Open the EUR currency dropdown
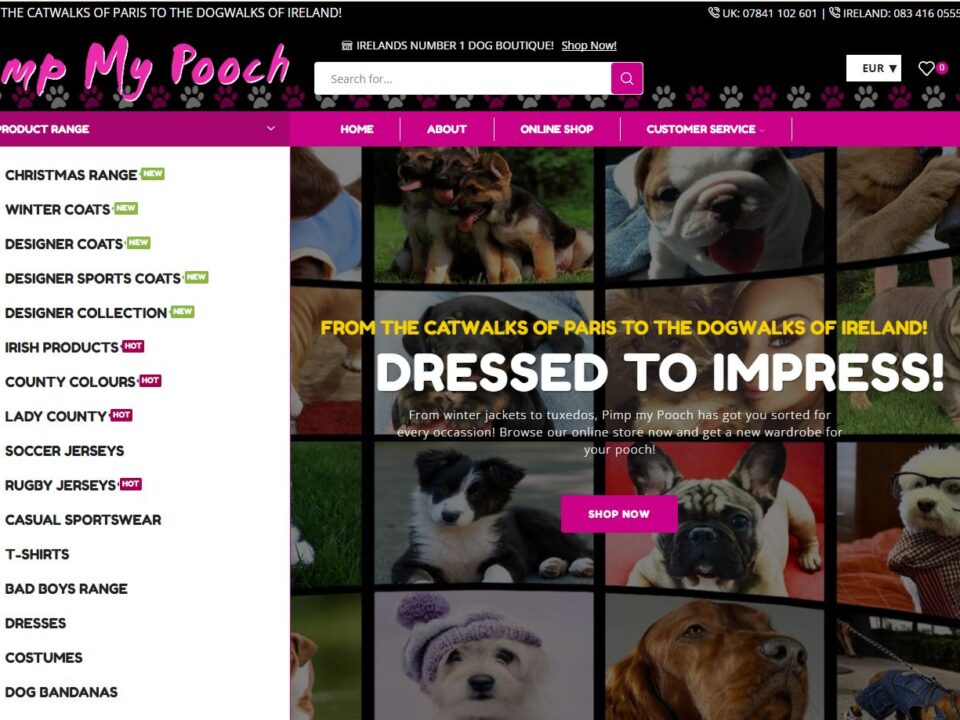This screenshot has width=960, height=720. [x=874, y=68]
